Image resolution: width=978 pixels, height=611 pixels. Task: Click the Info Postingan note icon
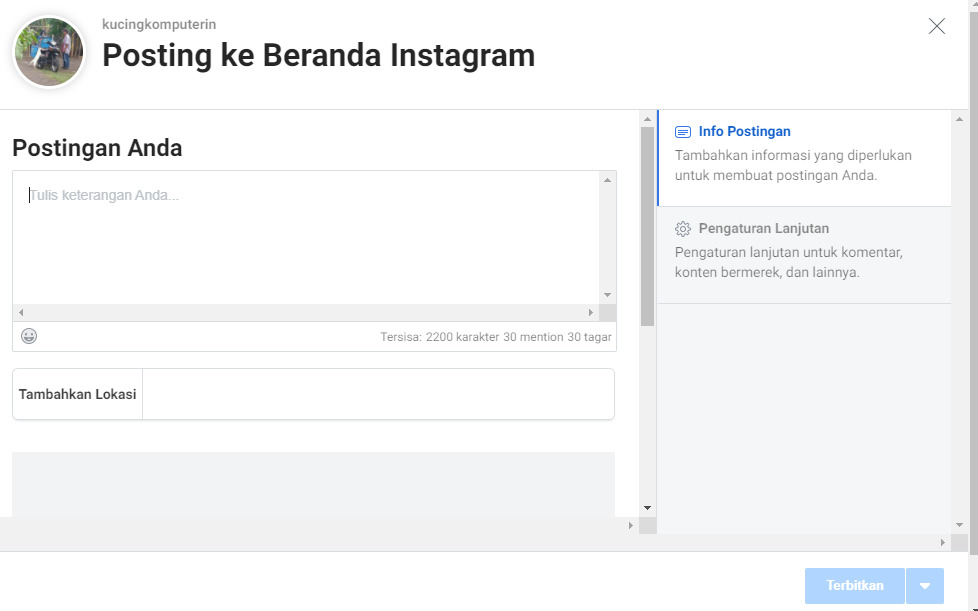click(x=683, y=131)
